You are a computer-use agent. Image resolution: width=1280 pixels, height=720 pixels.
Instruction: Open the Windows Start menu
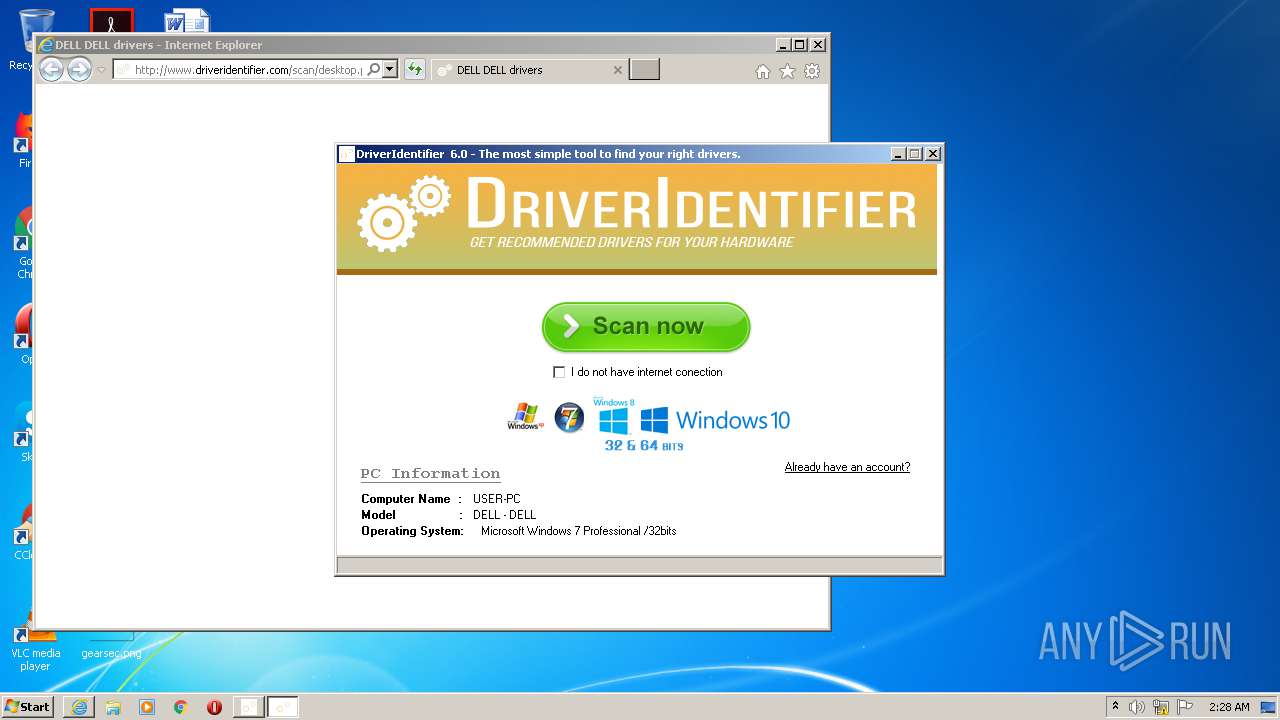(28, 706)
